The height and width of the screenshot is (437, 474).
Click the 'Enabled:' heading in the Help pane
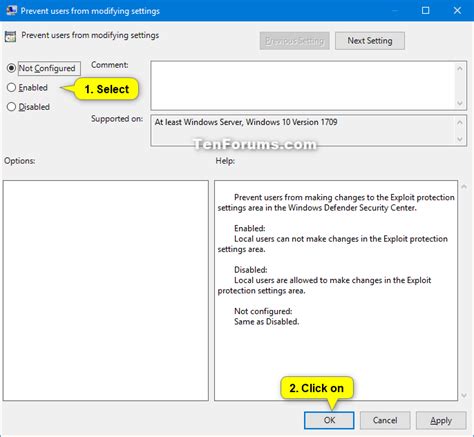250,229
